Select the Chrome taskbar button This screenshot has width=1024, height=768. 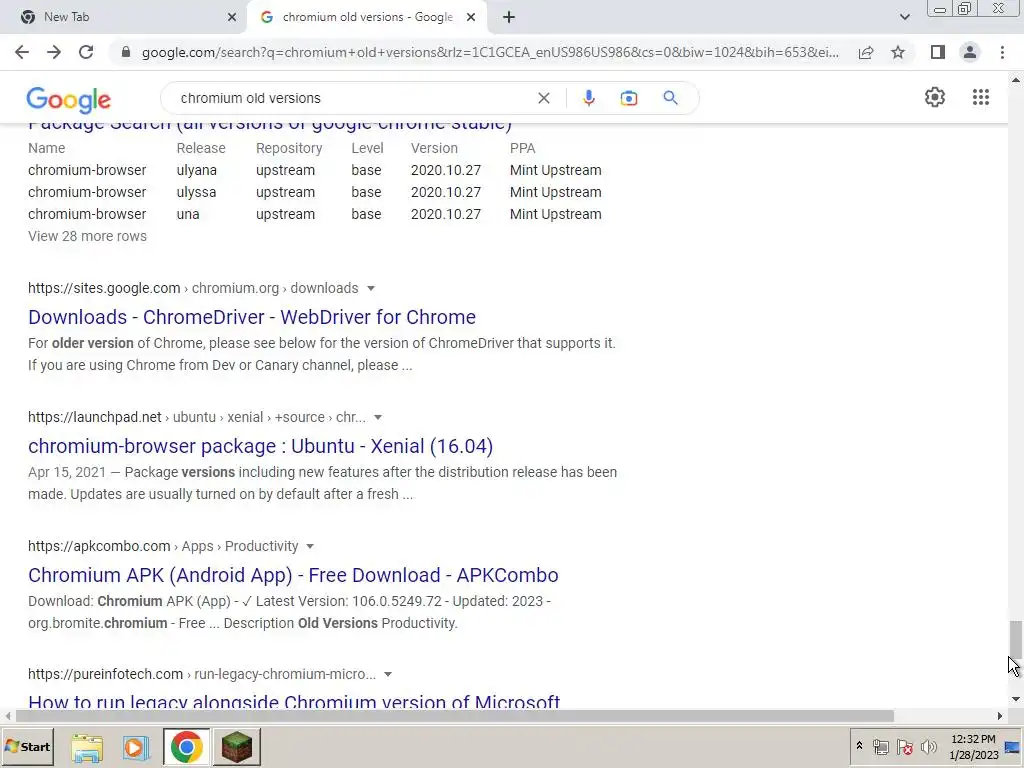(186, 746)
